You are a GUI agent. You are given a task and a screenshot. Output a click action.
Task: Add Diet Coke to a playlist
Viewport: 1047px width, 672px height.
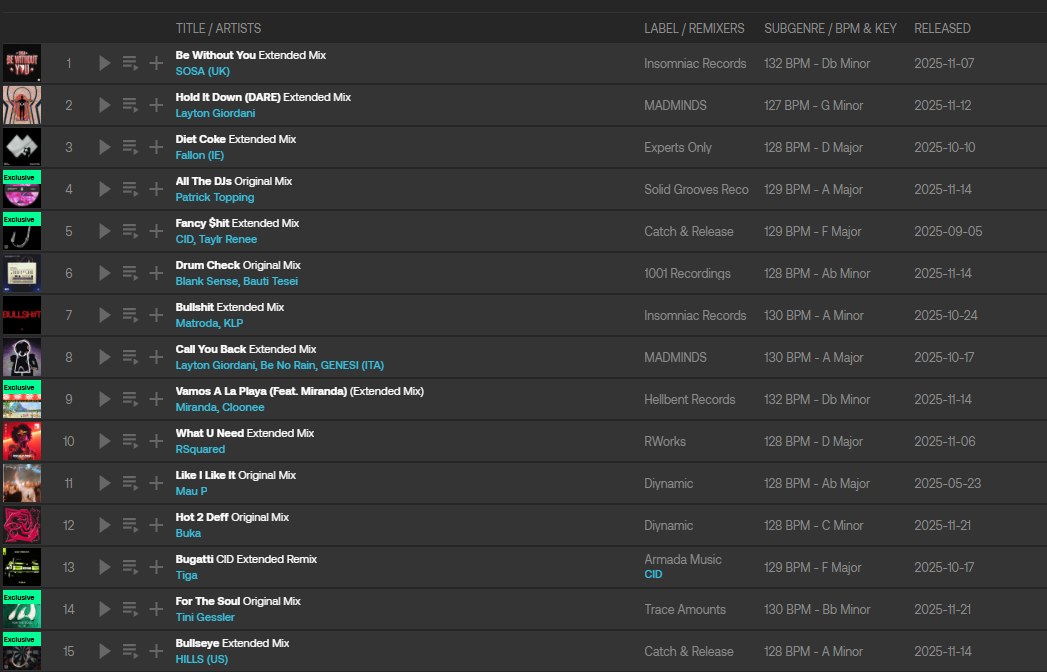156,147
